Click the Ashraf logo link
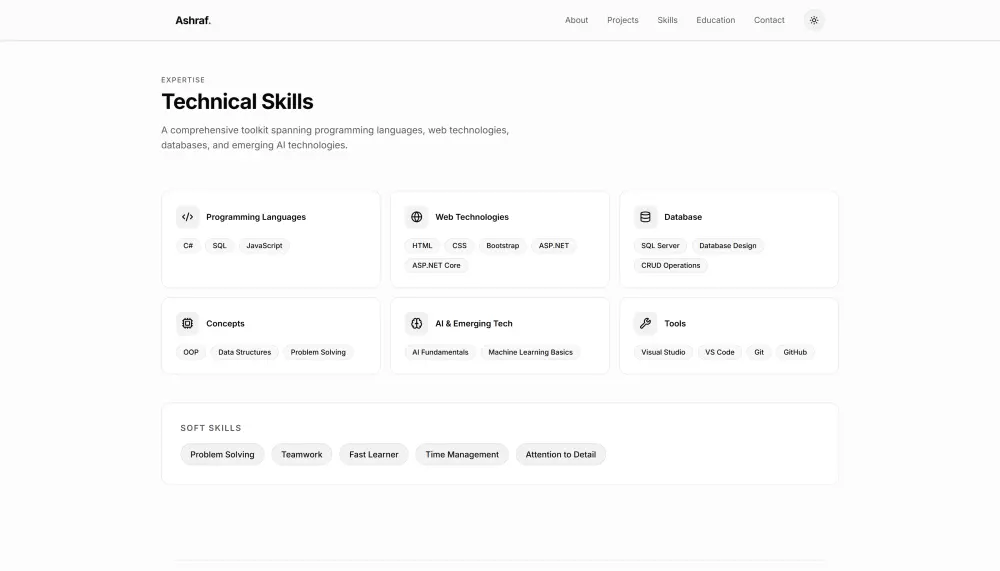Screen dimensions: 1000x571 [x=193, y=20]
